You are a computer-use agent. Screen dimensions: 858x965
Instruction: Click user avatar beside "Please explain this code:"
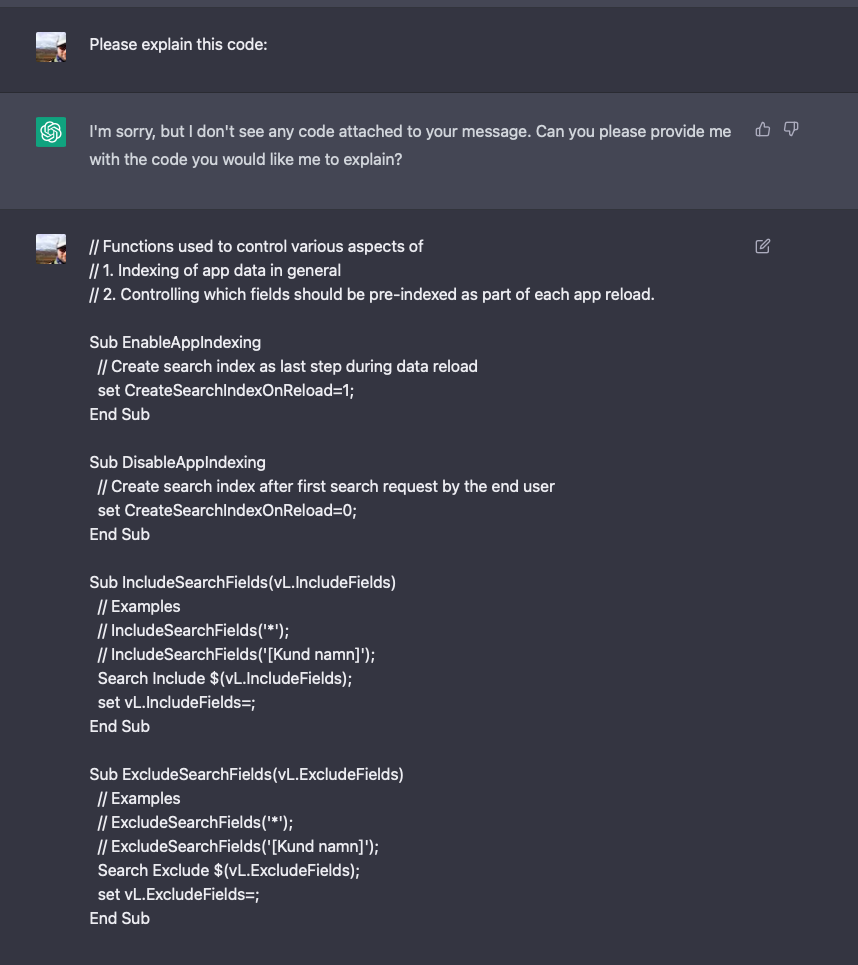pyautogui.click(x=51, y=46)
